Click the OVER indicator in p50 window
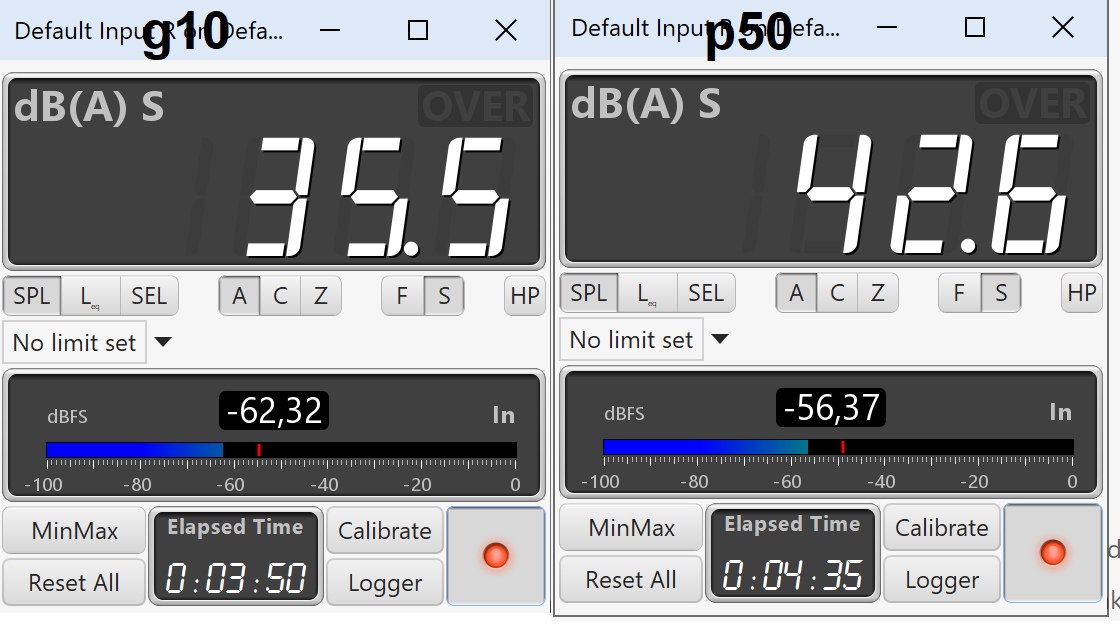The width and height of the screenshot is (1120, 624). point(1033,104)
